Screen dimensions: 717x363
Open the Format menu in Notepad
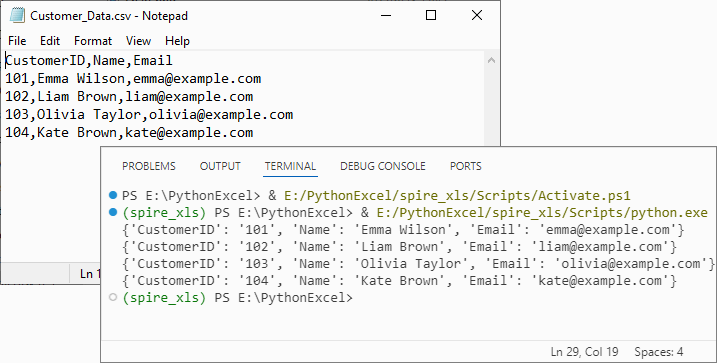click(x=93, y=41)
